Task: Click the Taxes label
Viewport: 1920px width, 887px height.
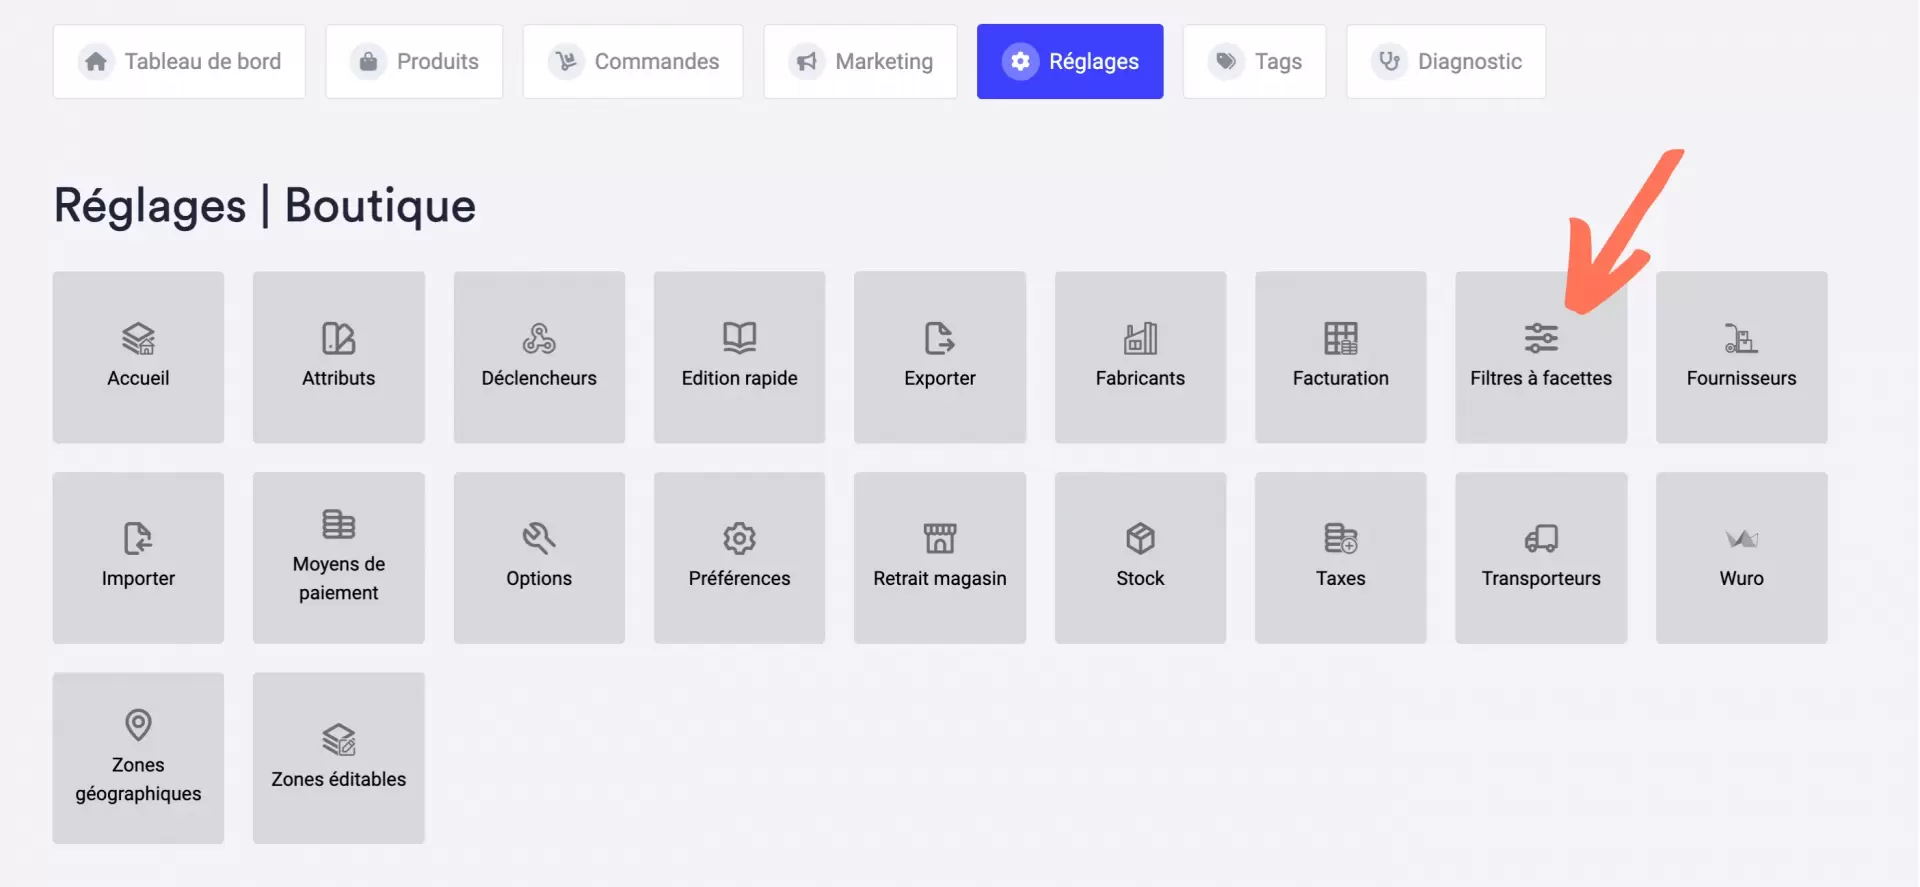Action: pos(1341,578)
